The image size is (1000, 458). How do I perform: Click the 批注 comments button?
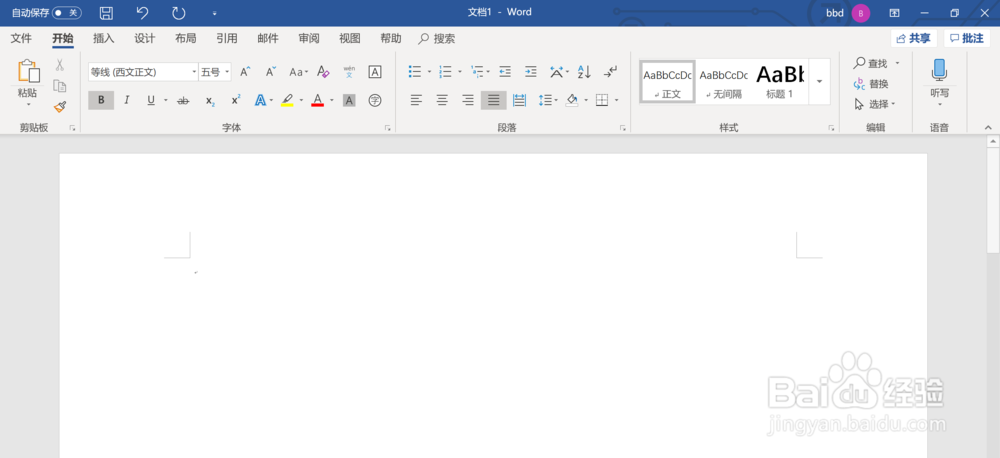(x=967, y=38)
